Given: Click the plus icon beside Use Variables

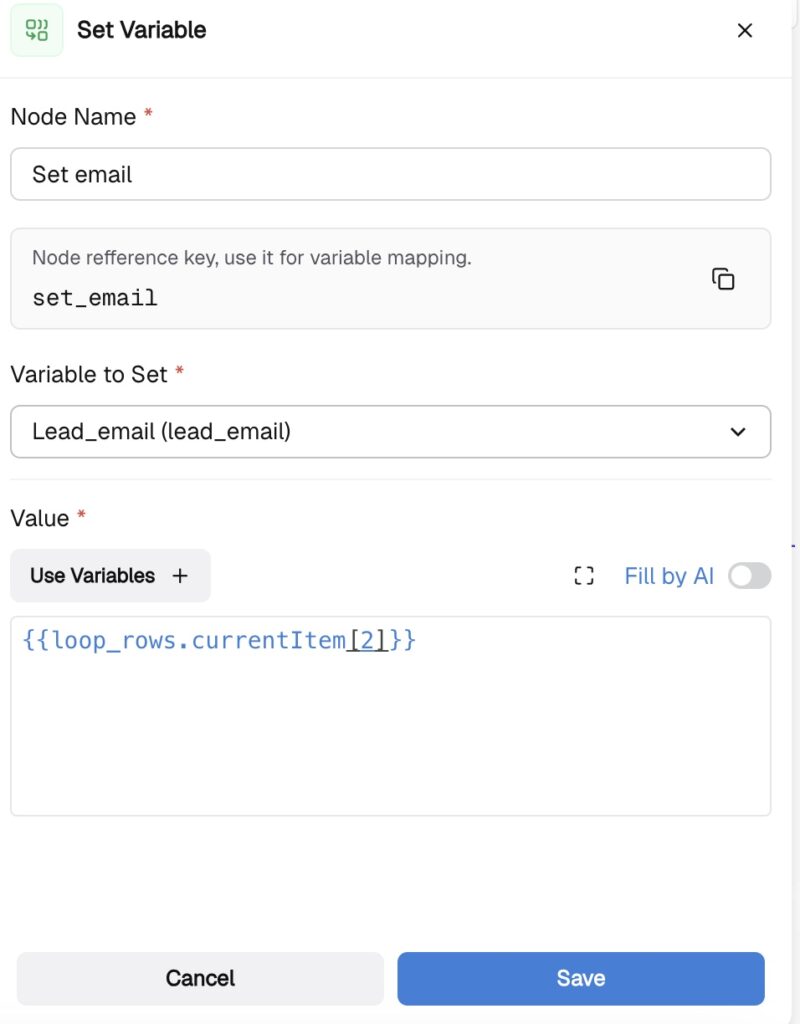Looking at the screenshot, I should (180, 575).
